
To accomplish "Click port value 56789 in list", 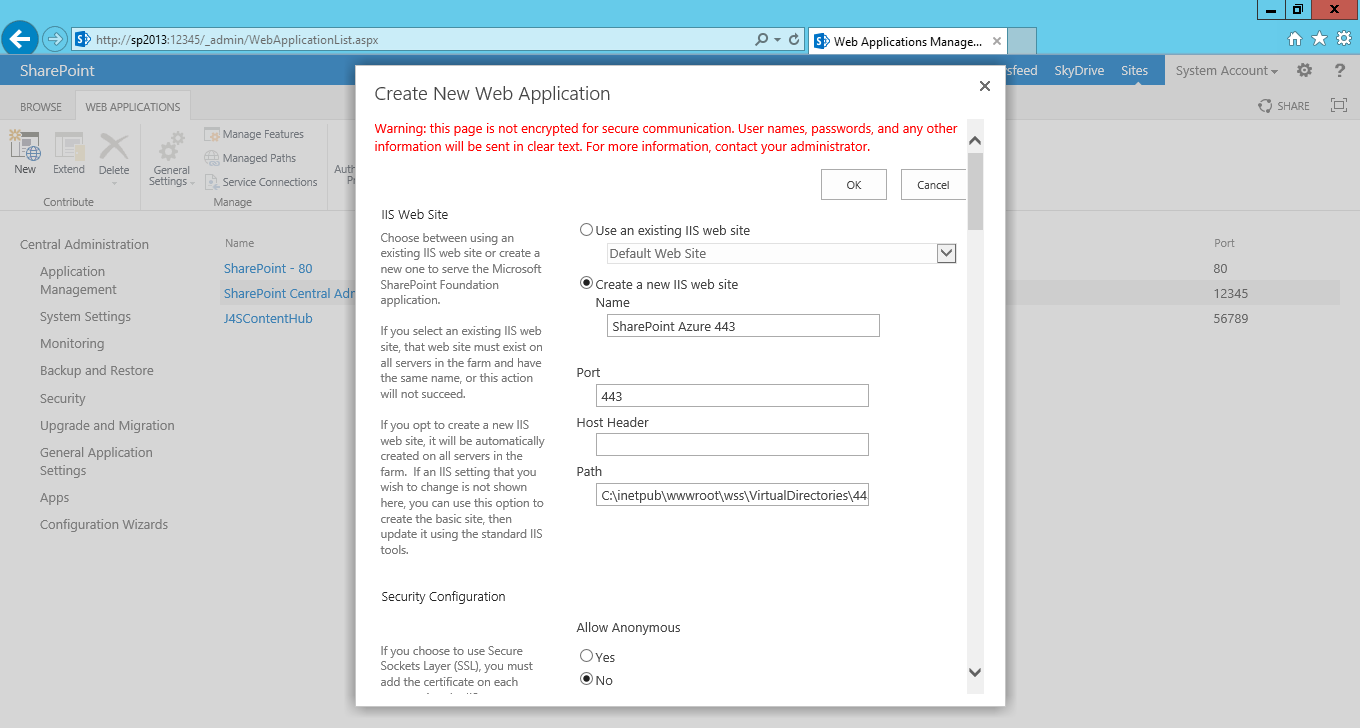I will click(1230, 319).
